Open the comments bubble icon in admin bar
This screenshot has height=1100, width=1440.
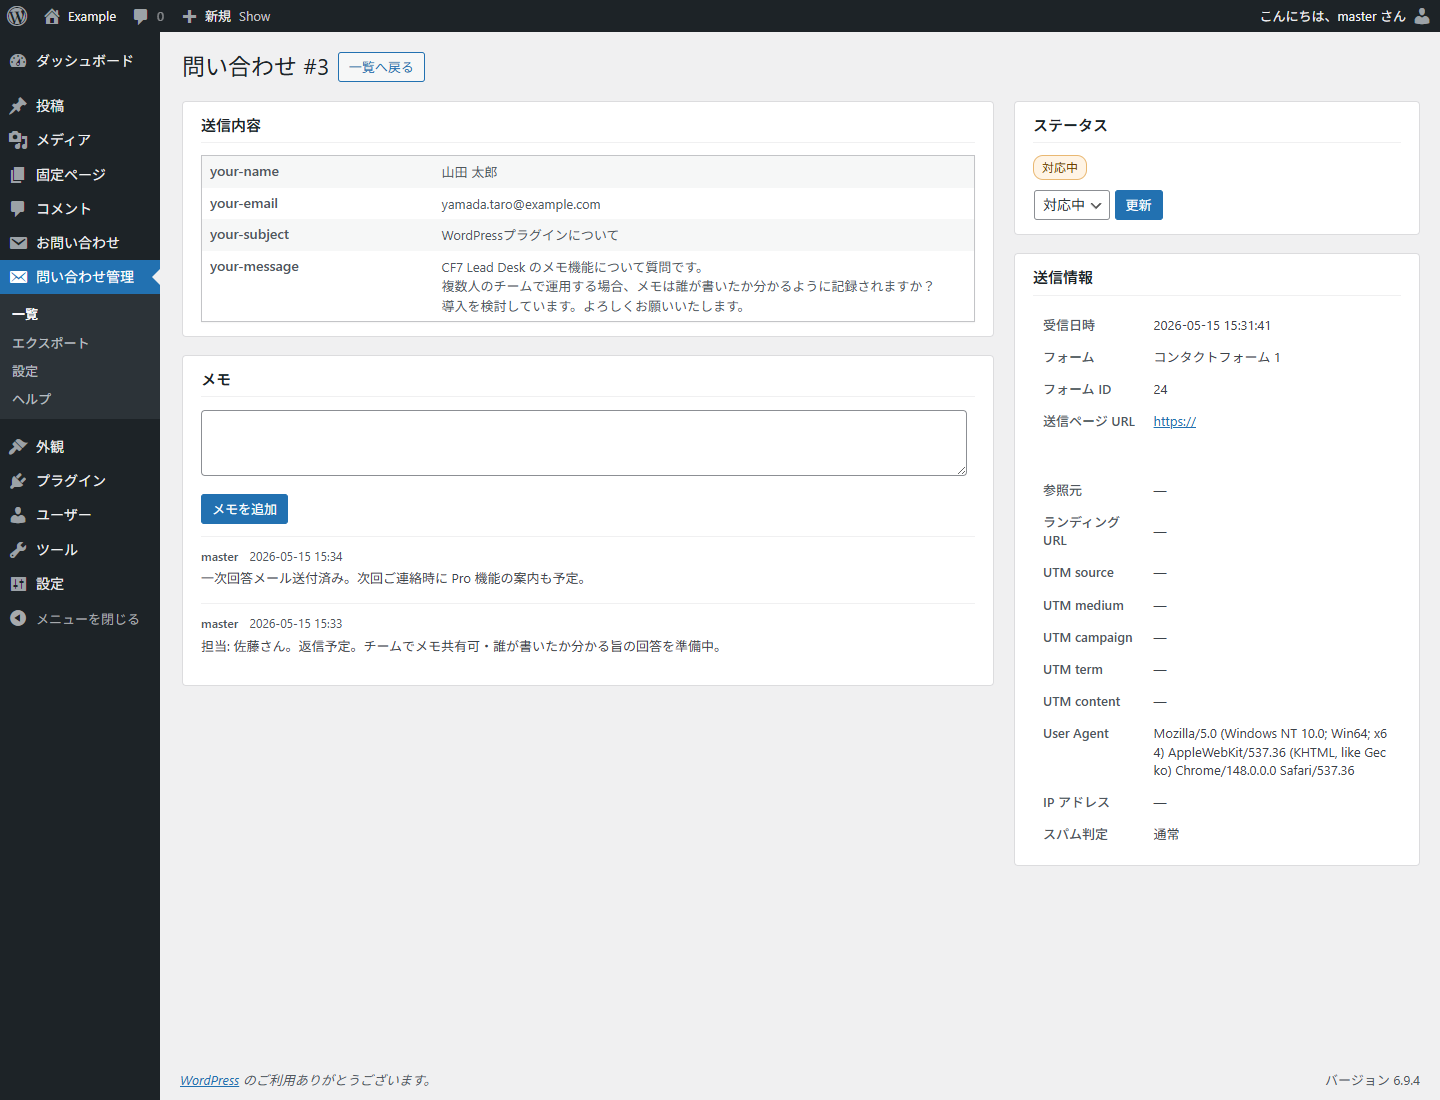point(141,16)
